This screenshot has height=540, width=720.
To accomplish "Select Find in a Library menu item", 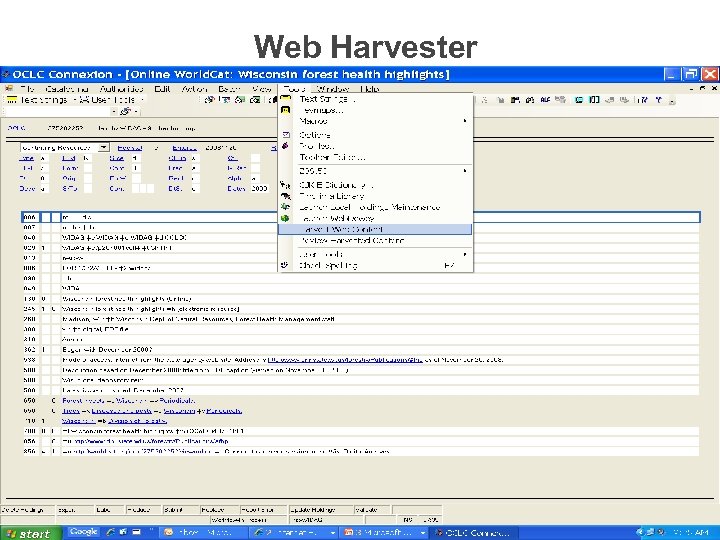I will tap(375, 196).
